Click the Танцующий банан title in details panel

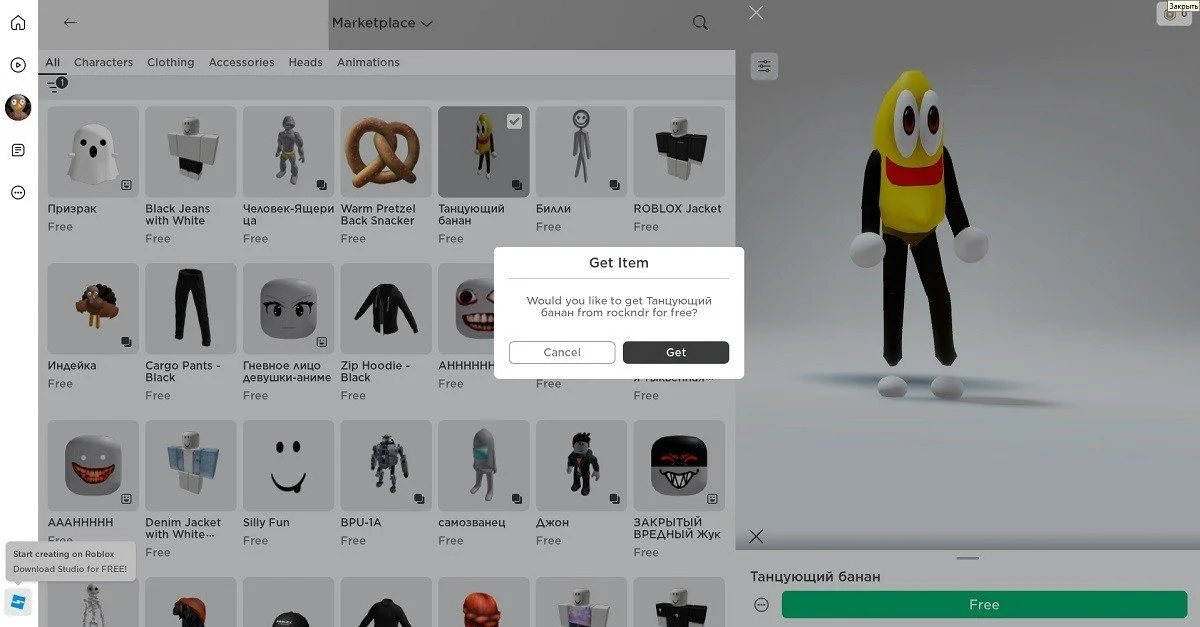coord(815,577)
